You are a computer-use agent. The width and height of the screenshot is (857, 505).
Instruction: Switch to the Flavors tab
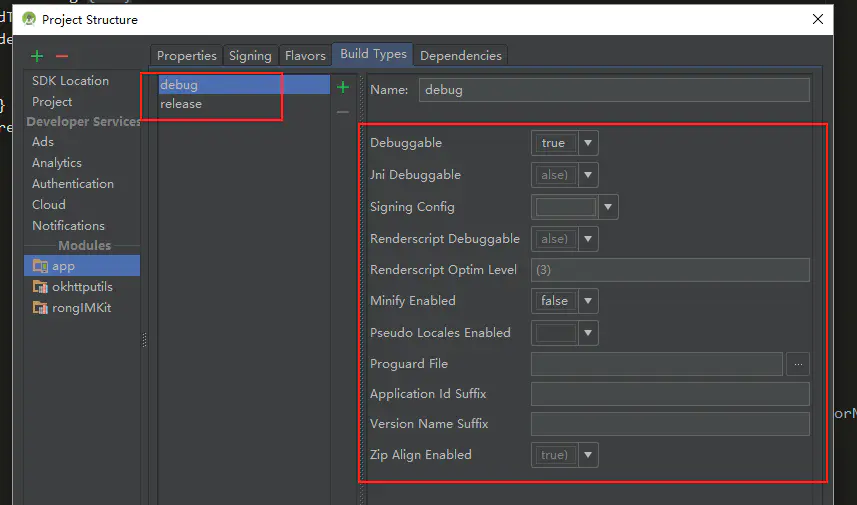click(x=305, y=56)
